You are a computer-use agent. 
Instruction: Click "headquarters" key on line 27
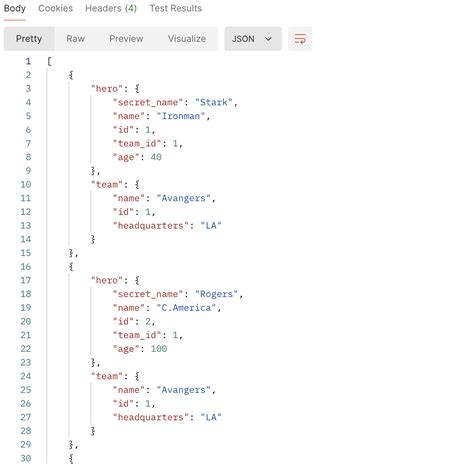click(x=151, y=417)
